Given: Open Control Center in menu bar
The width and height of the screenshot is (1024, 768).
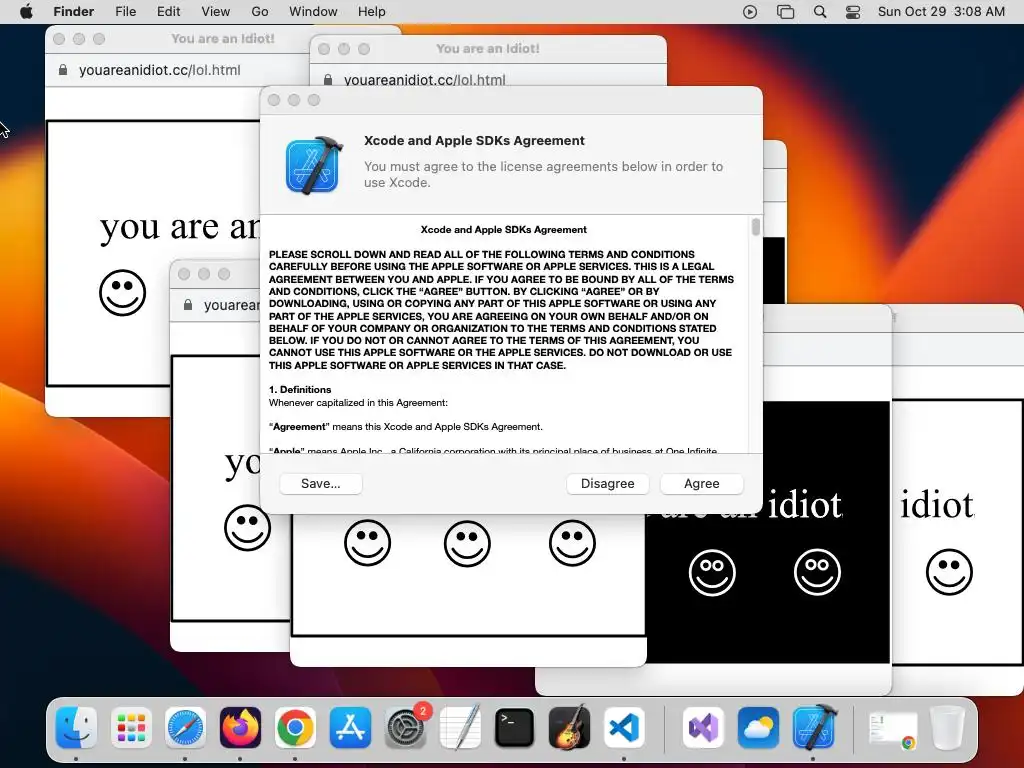Looking at the screenshot, I should 853,12.
